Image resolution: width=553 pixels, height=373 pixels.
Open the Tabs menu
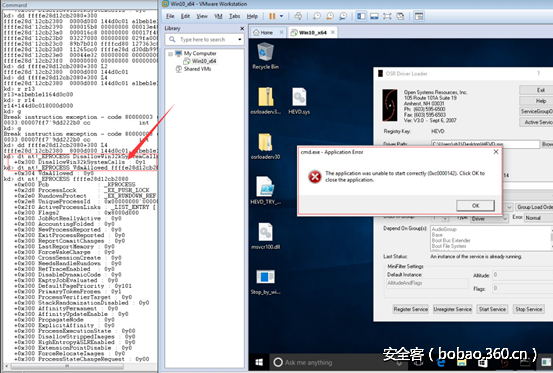tap(234, 16)
